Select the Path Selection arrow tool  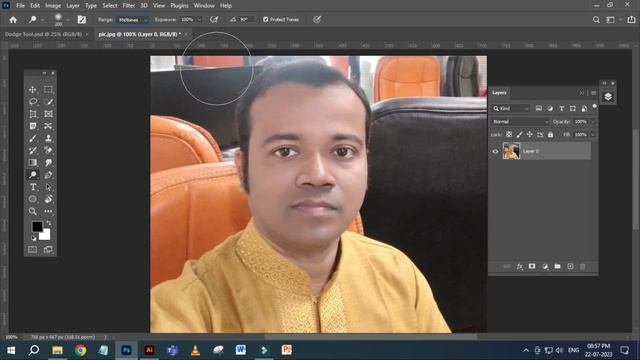pyautogui.click(x=48, y=187)
